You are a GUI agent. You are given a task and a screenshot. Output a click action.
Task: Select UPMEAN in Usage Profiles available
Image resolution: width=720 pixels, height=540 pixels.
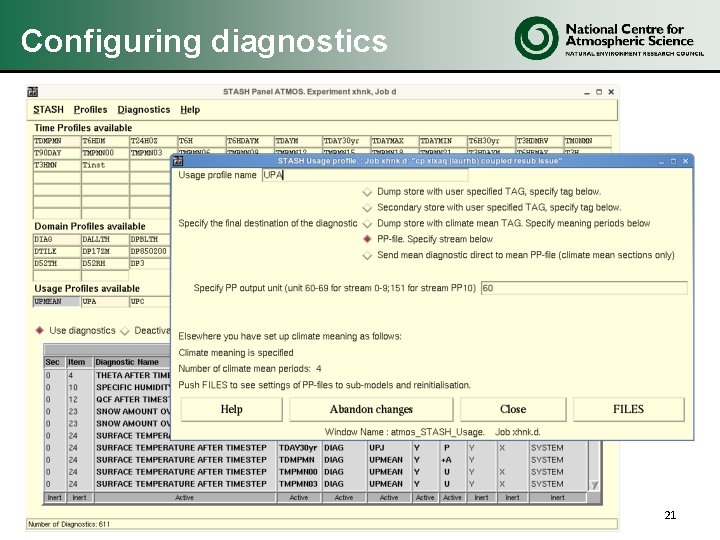56,302
